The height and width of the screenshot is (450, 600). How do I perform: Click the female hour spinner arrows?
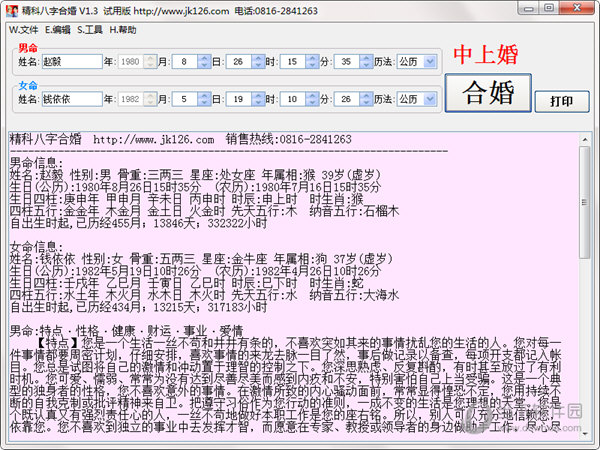[x=312, y=99]
